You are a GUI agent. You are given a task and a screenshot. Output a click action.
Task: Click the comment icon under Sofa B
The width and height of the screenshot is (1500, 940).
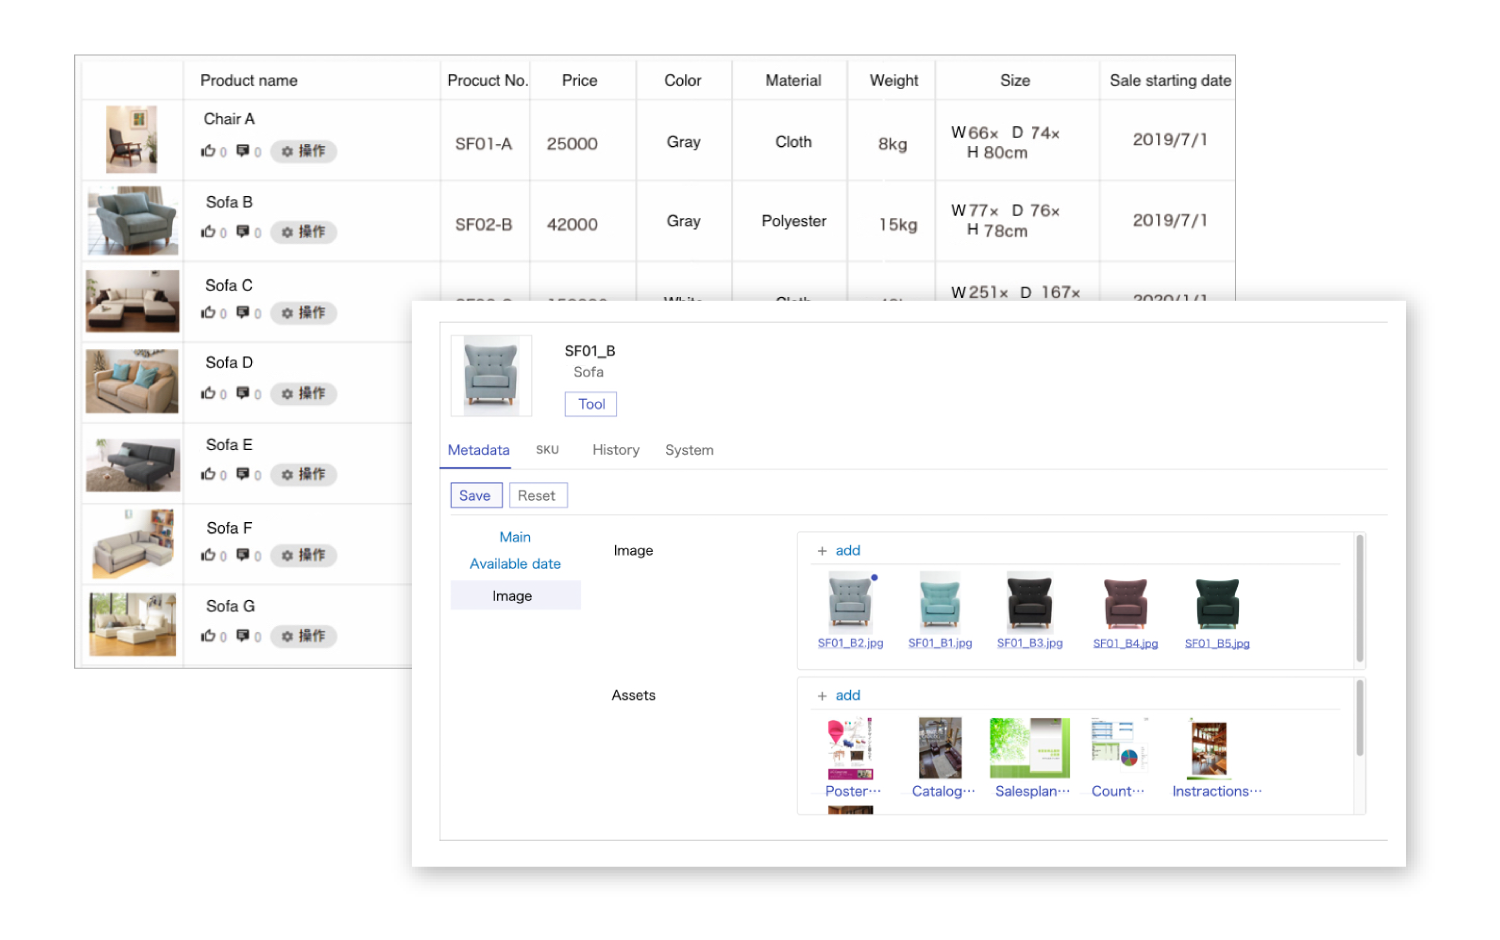243,232
